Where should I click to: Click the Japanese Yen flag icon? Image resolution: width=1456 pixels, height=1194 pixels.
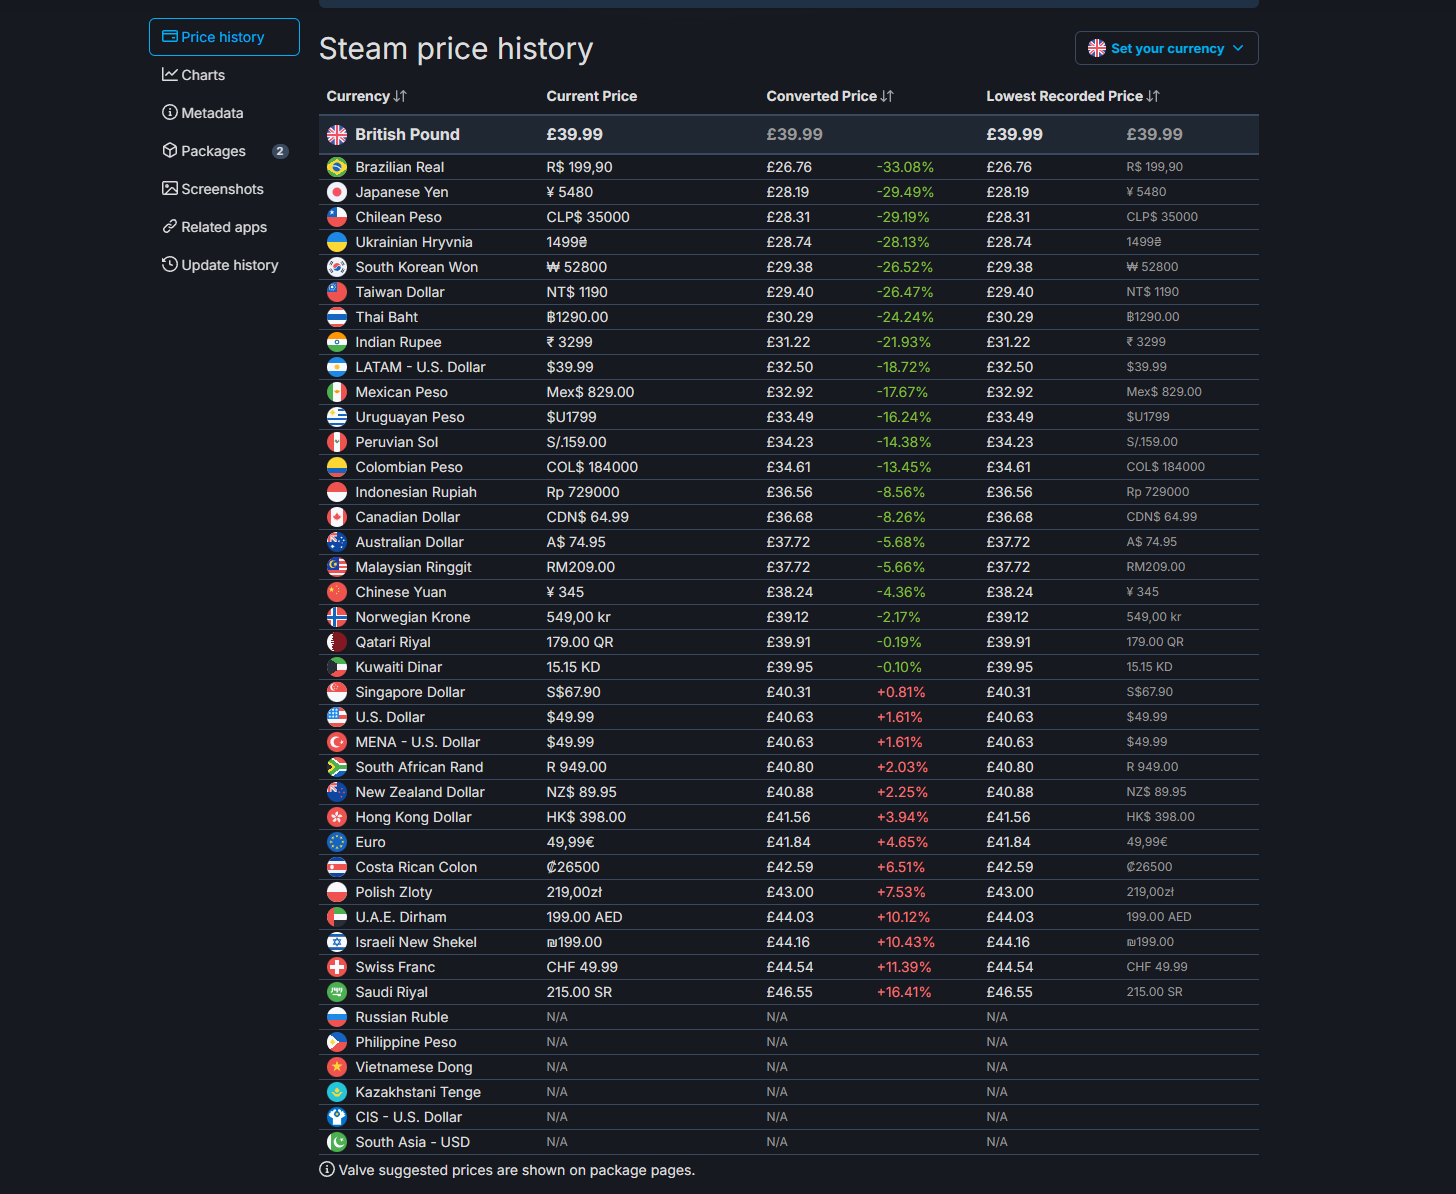coord(337,192)
